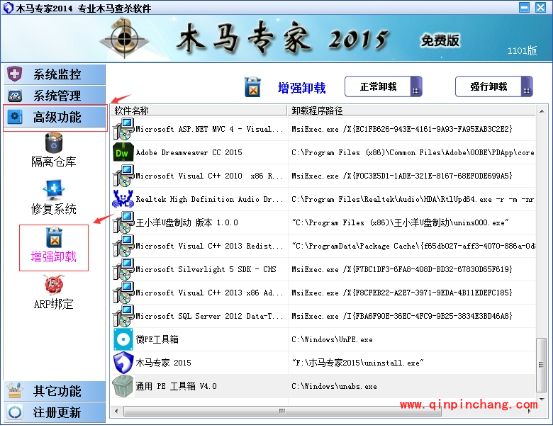This screenshot has height=426, width=553.
Task: Open the 系统管理 menu section
Action: pos(55,96)
